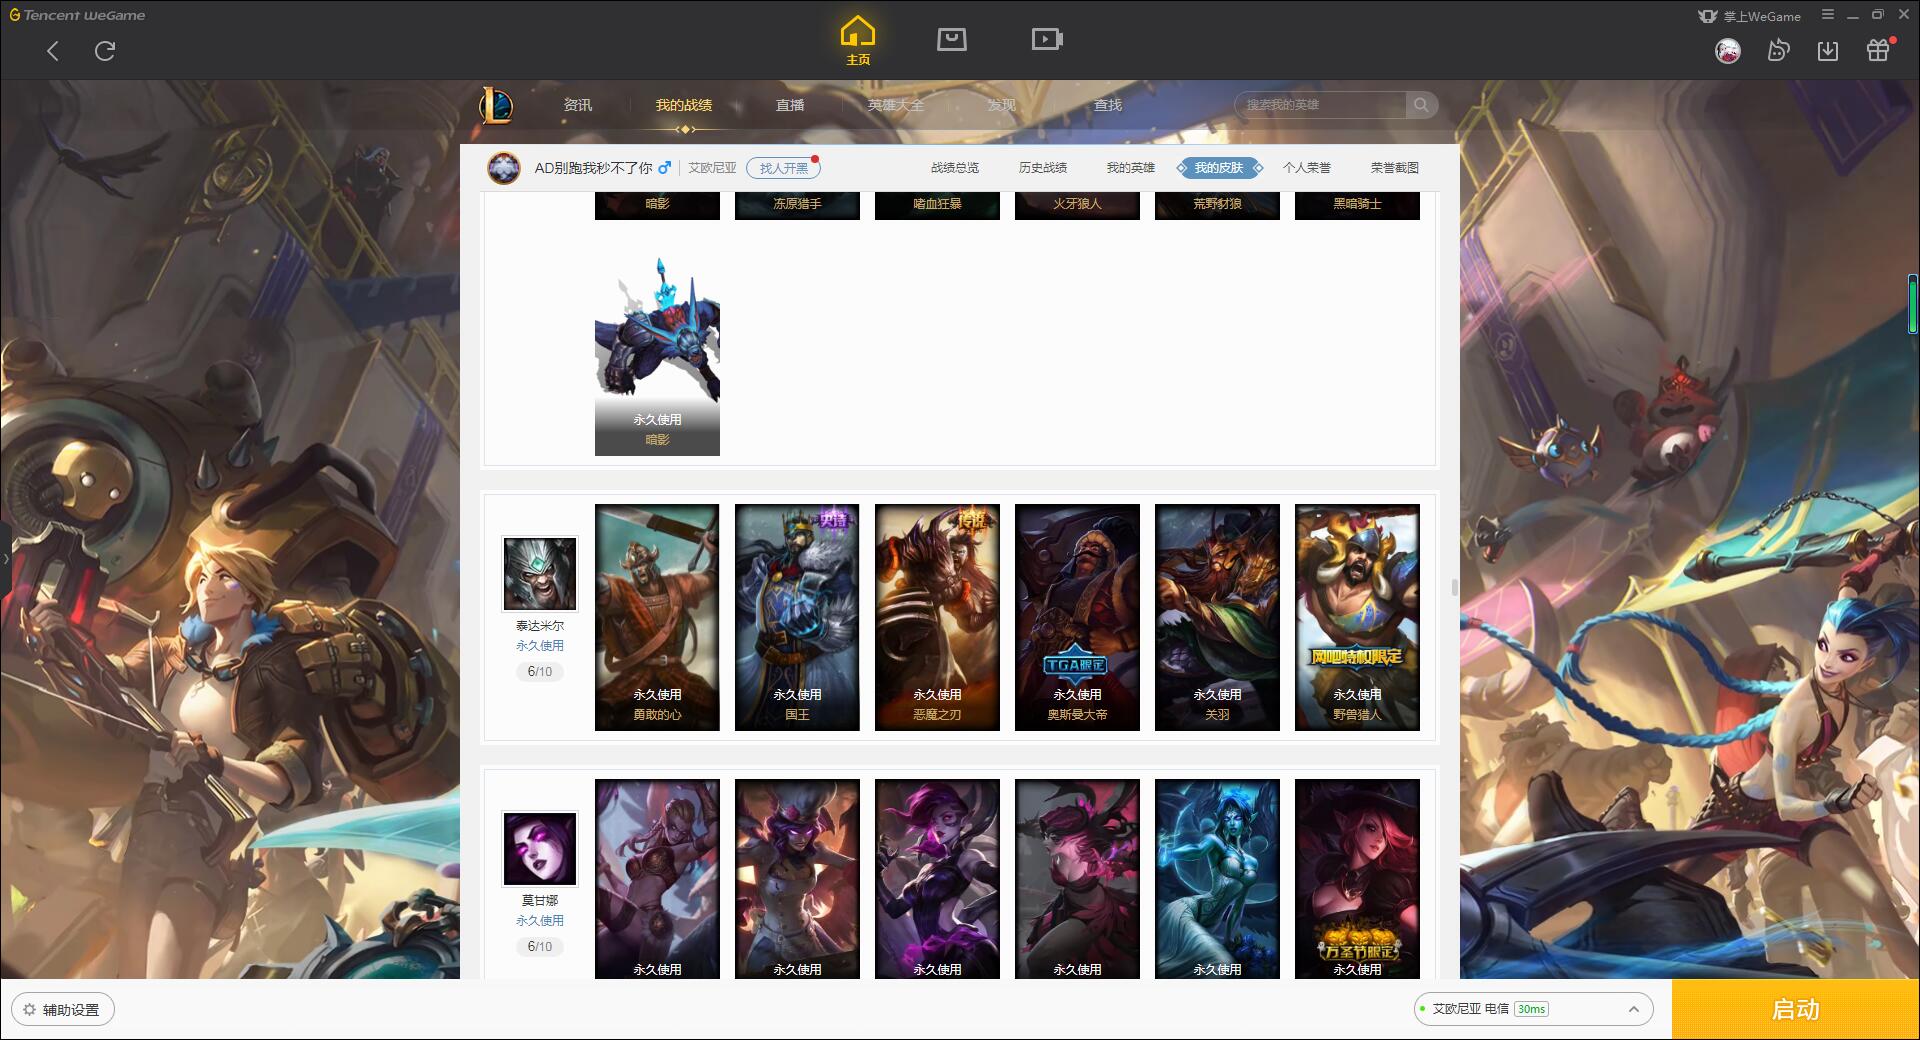Open the 资讯 news tab
This screenshot has height=1040, width=1920.
[578, 105]
